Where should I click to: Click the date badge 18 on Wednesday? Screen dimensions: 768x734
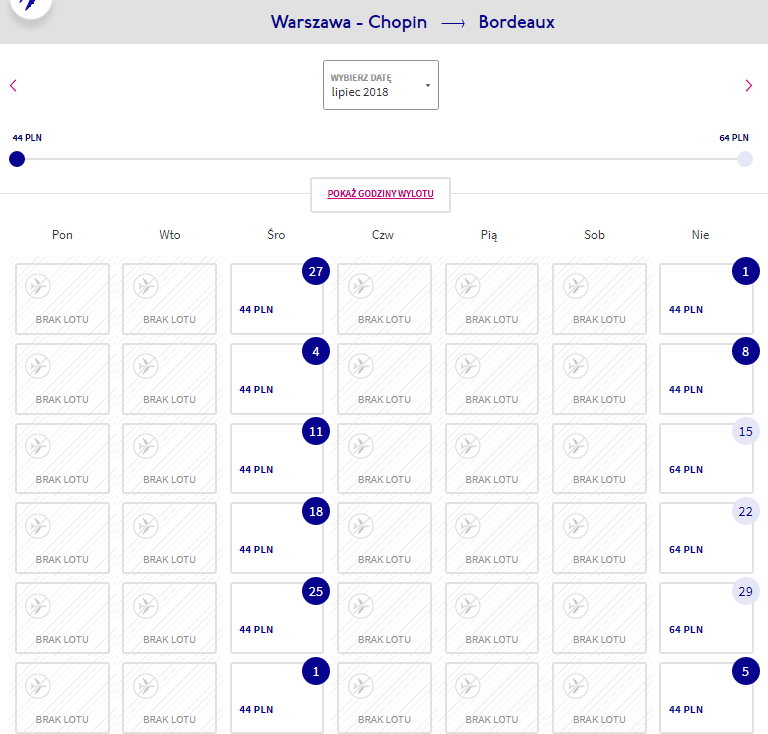316,511
